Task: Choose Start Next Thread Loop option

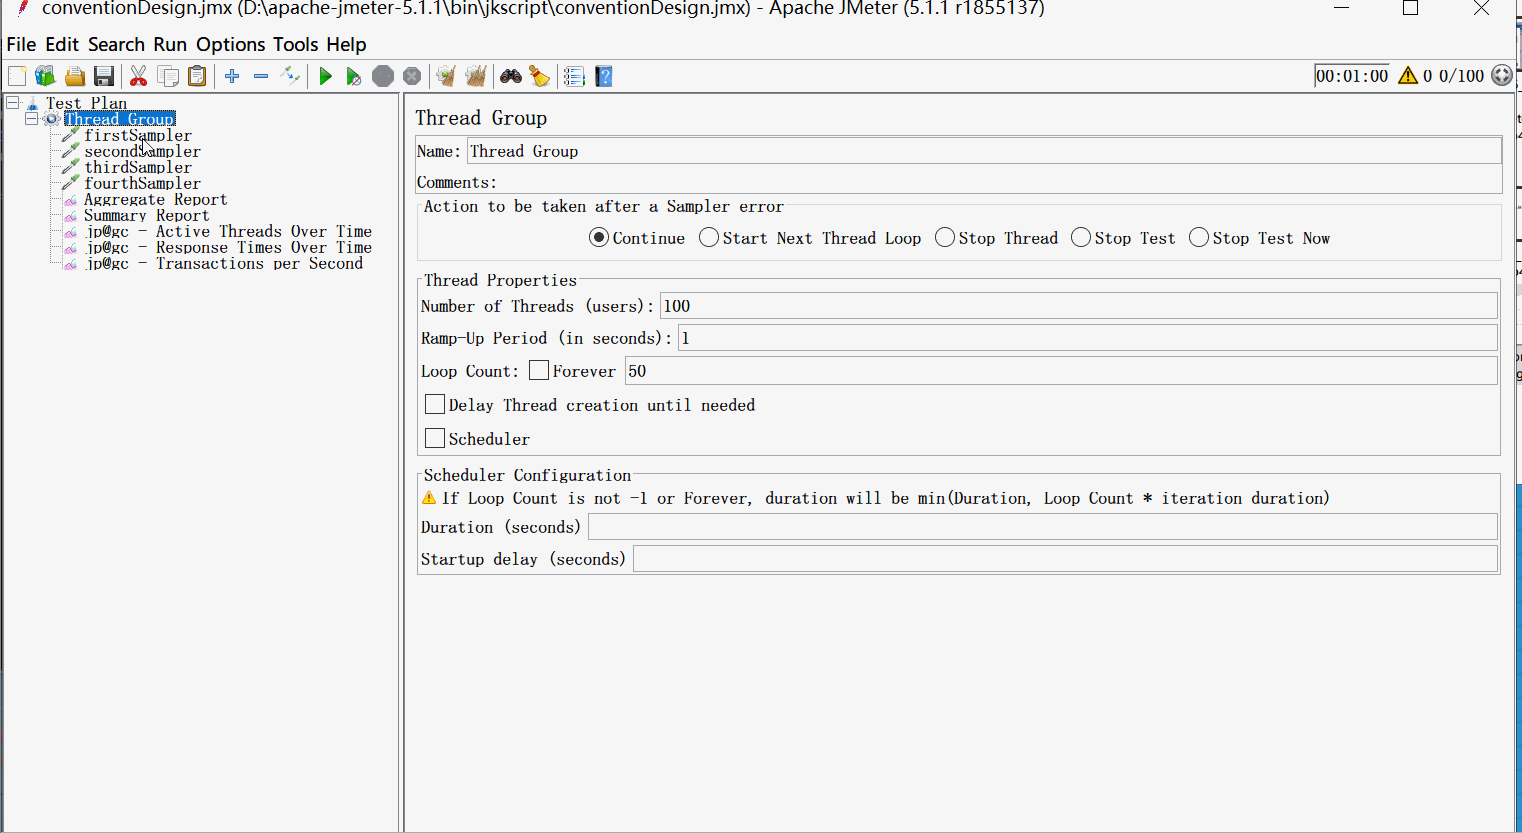Action: click(x=709, y=238)
